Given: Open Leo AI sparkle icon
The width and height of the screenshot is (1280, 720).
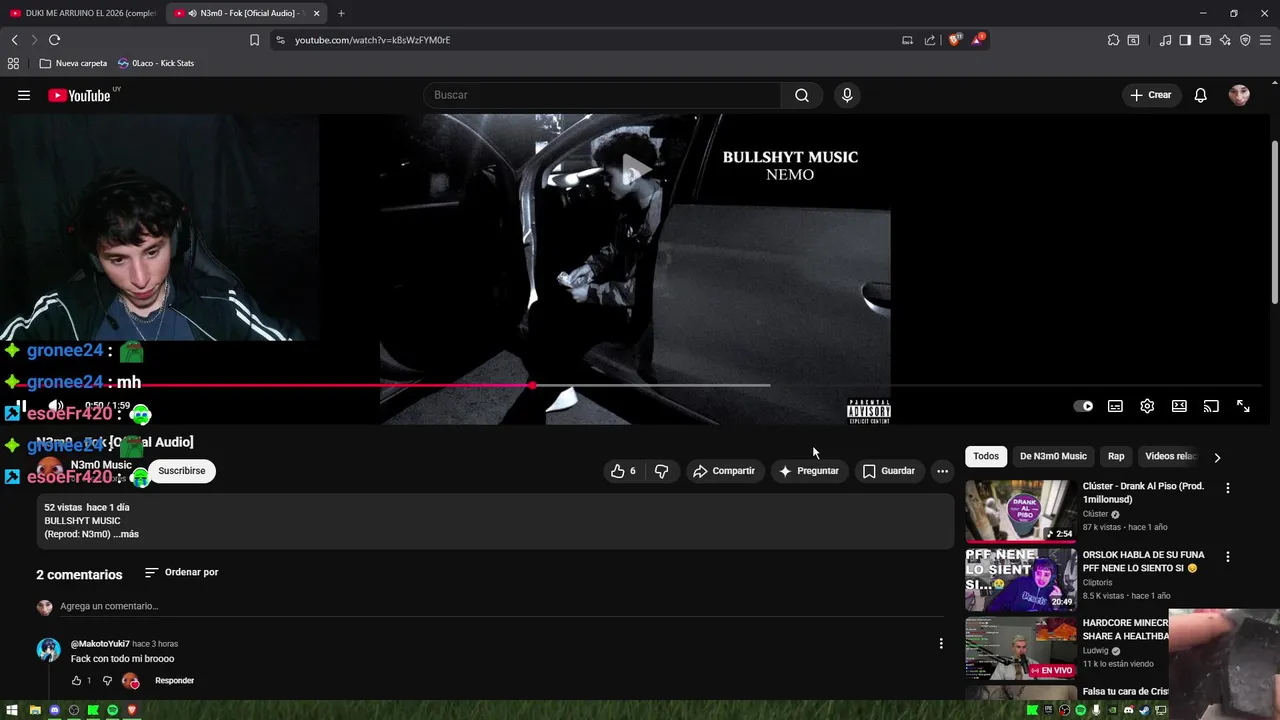Looking at the screenshot, I should pos(1225,40).
